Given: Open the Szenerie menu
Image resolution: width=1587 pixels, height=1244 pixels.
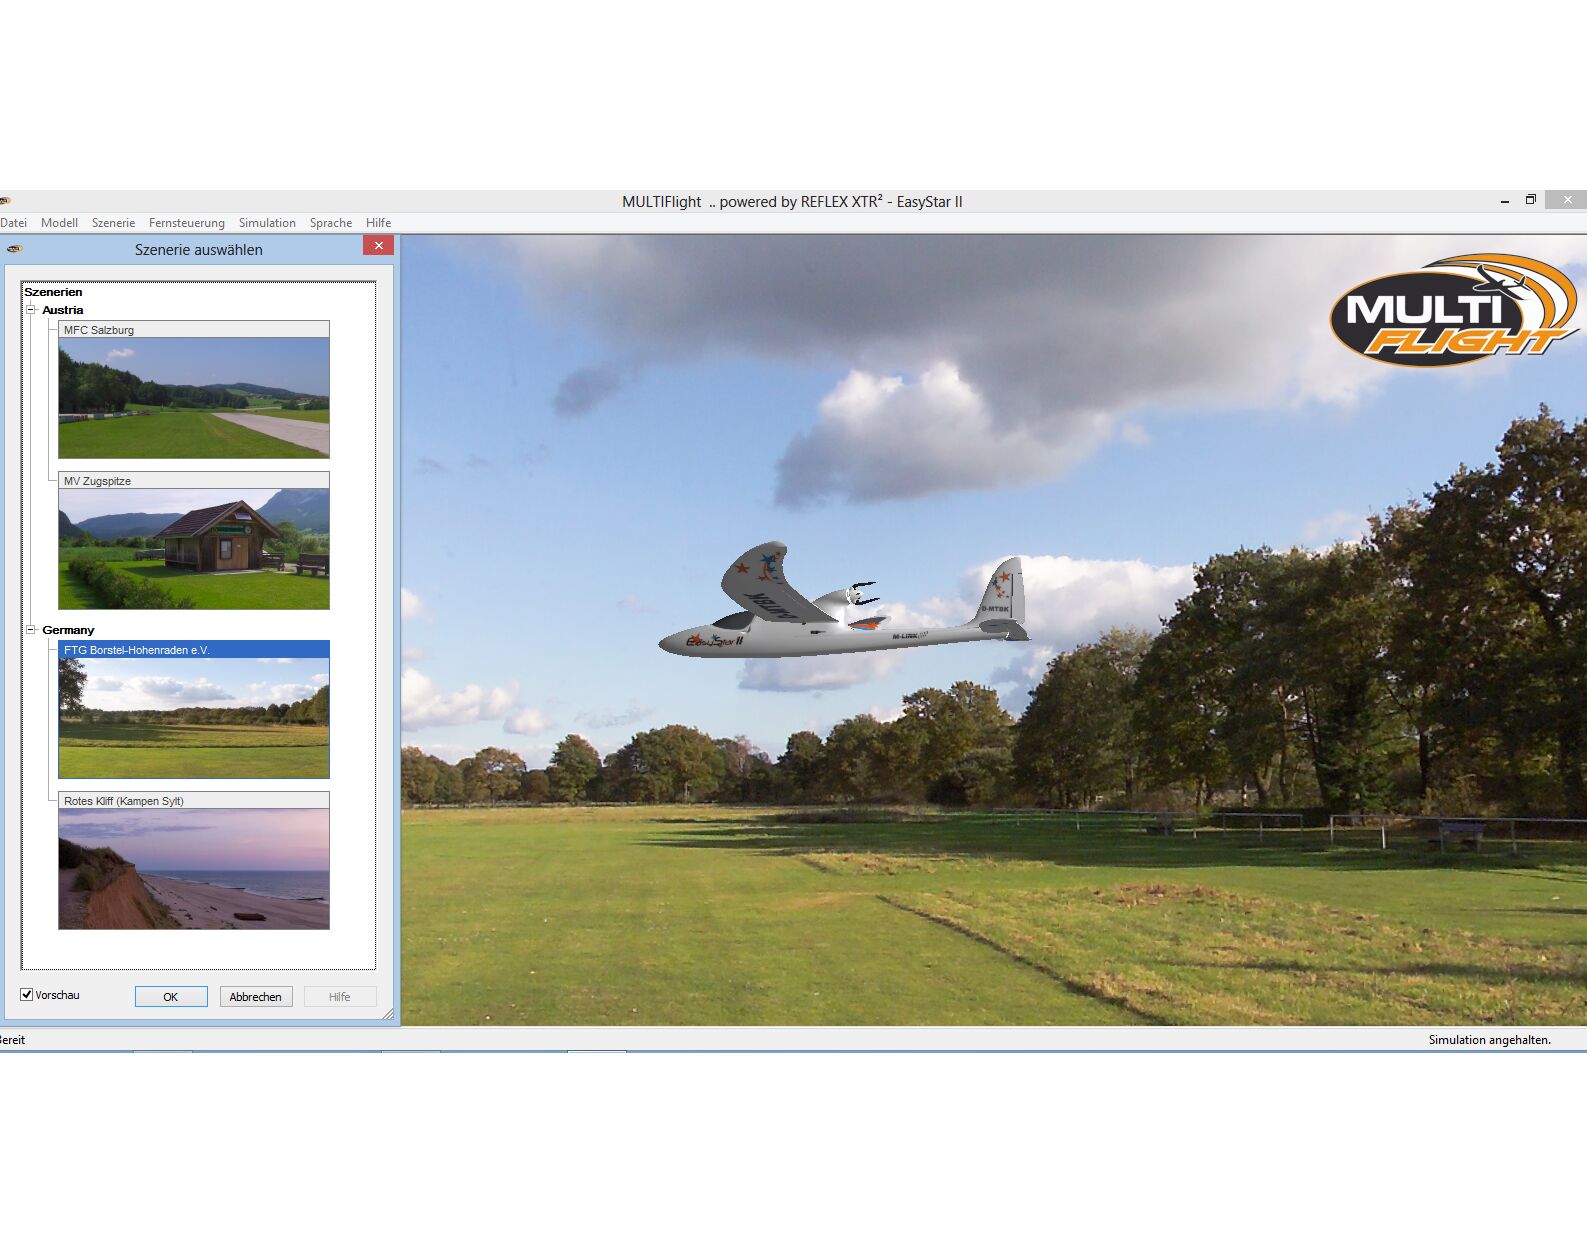Looking at the screenshot, I should click(x=113, y=223).
